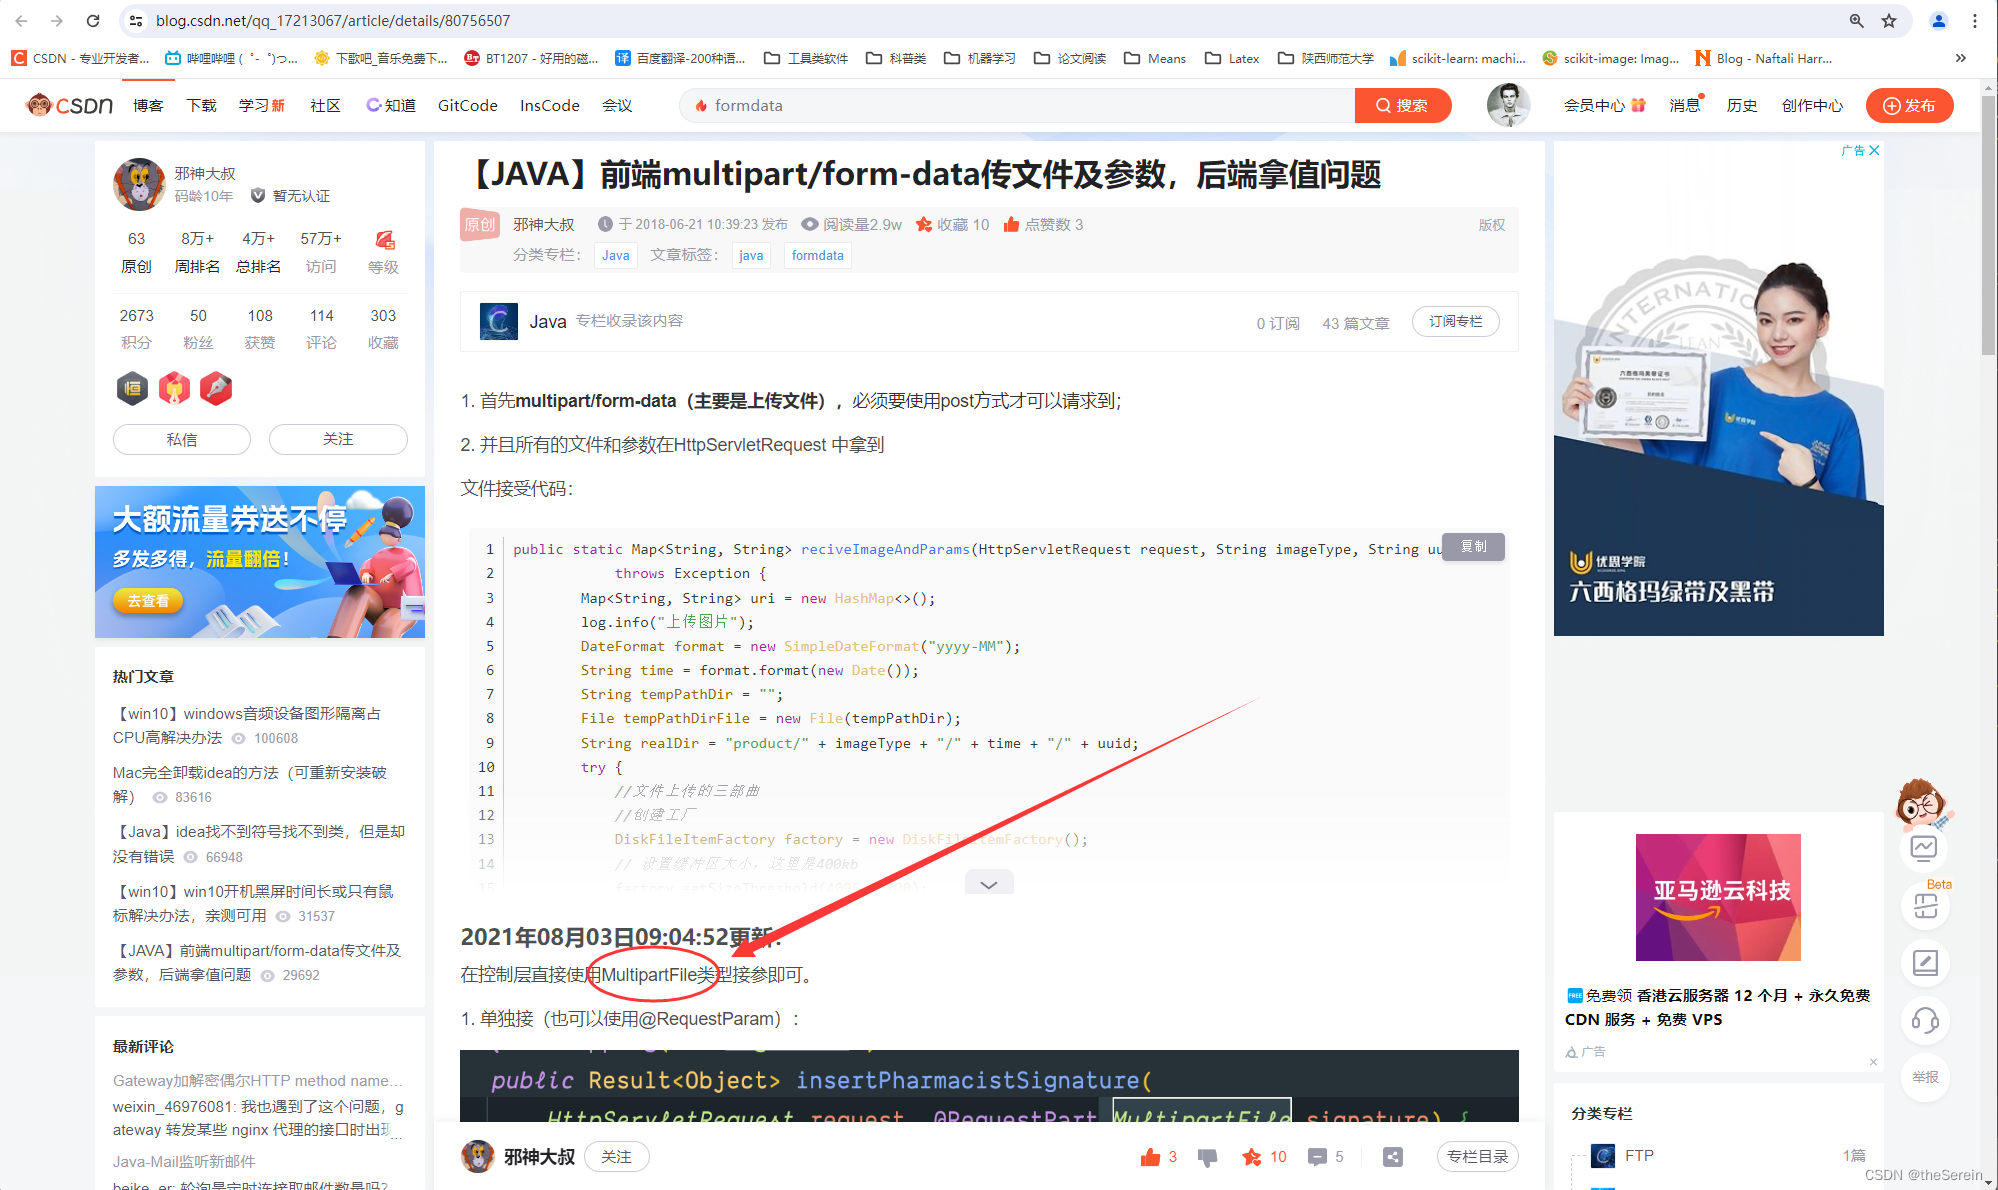The width and height of the screenshot is (1998, 1190).
Task: Click the copy 复制 button in code block
Action: (x=1477, y=544)
